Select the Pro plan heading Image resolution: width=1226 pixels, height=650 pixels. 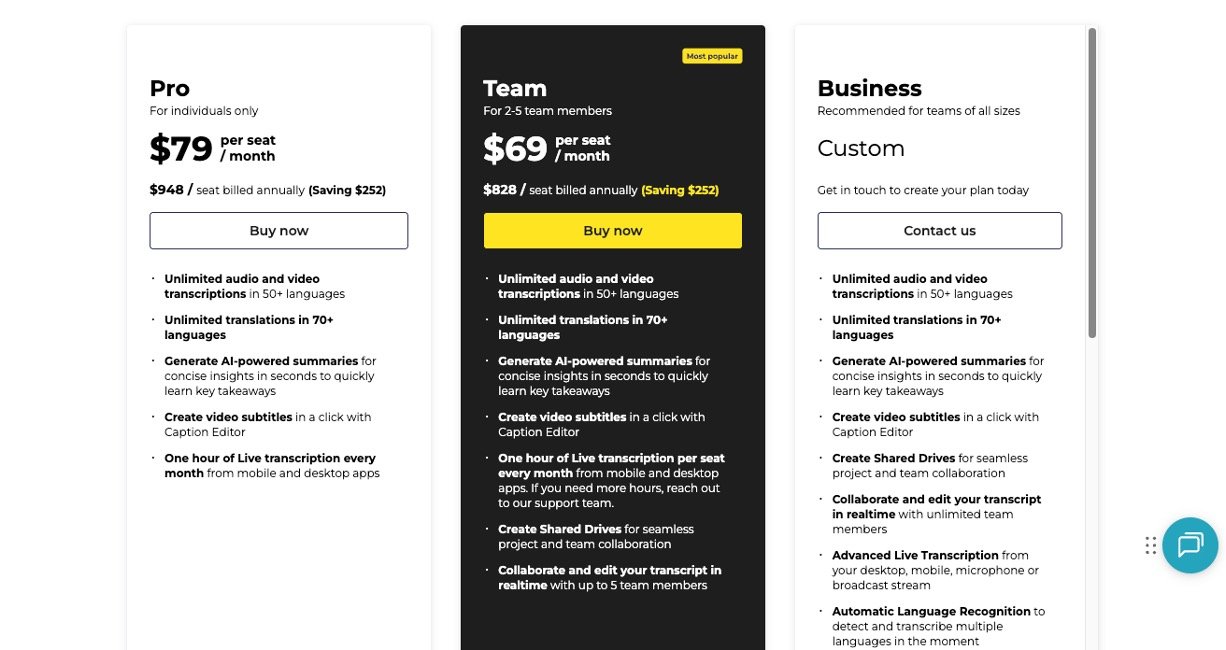pos(170,88)
